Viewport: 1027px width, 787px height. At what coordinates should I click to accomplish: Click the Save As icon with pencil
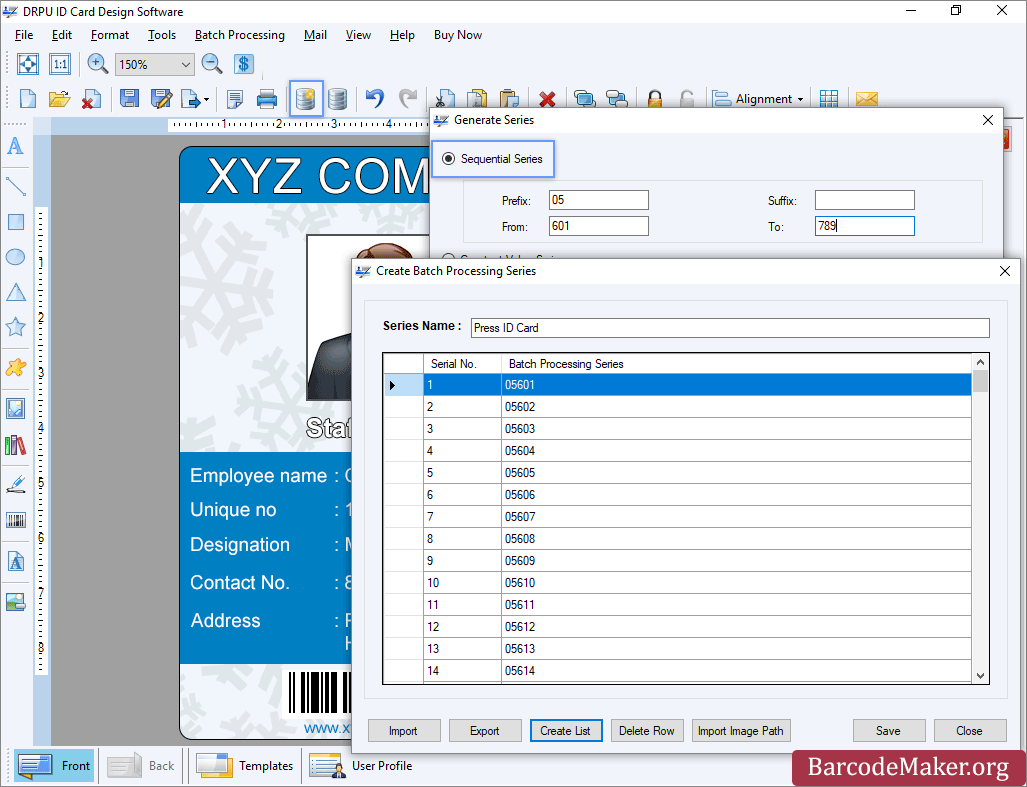(x=161, y=99)
